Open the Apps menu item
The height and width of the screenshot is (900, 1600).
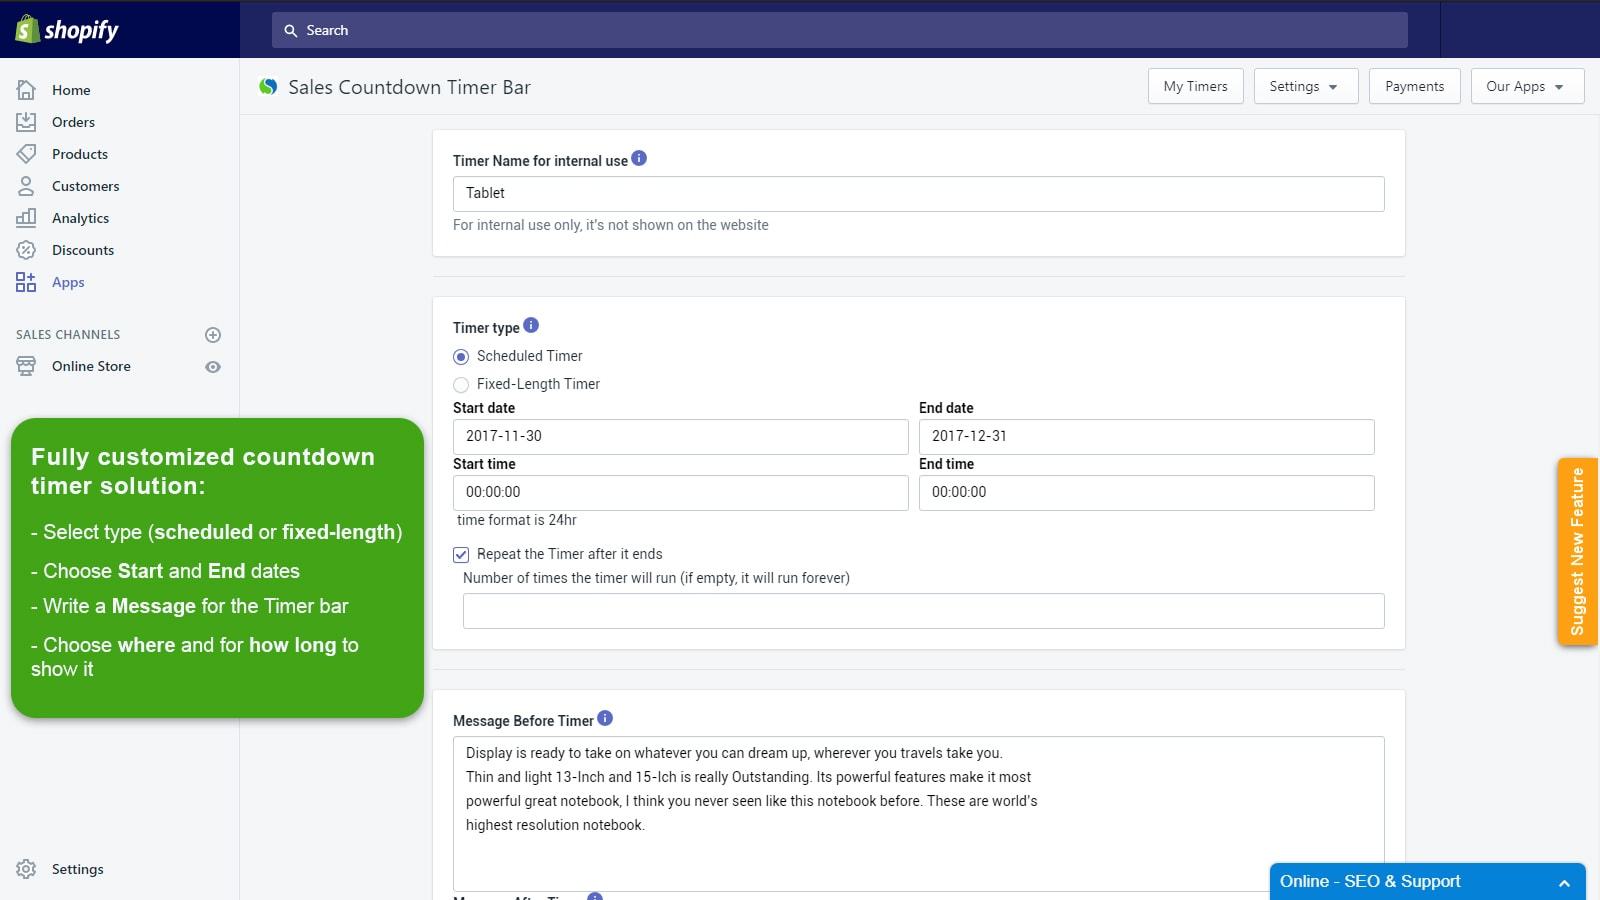click(x=68, y=282)
